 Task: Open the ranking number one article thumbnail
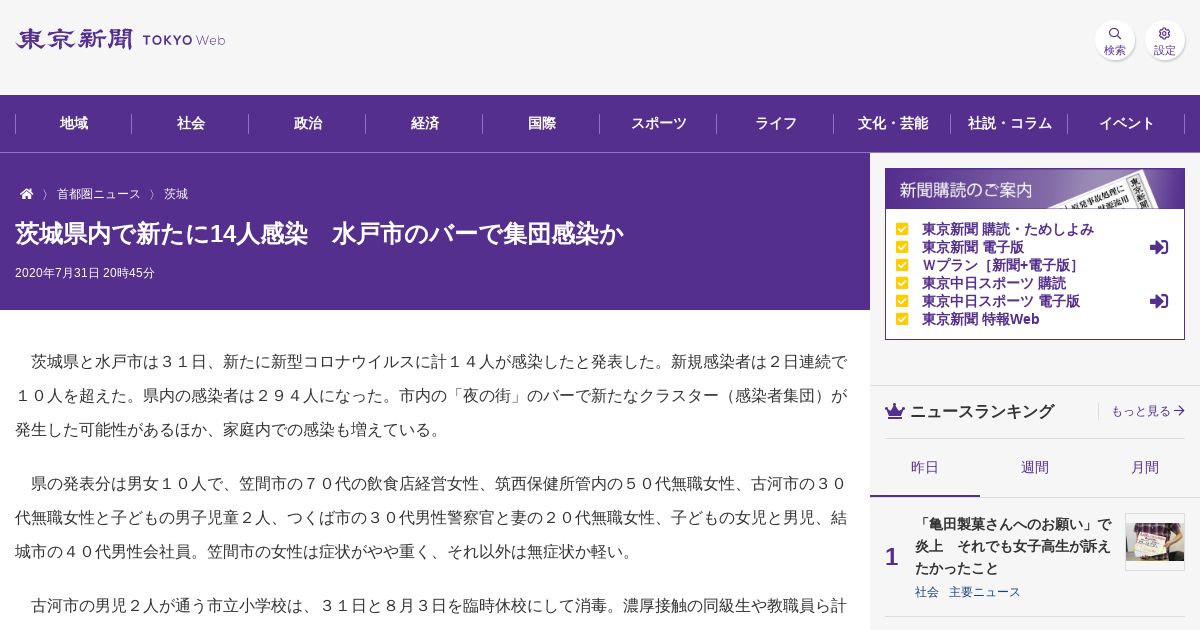click(x=1155, y=542)
